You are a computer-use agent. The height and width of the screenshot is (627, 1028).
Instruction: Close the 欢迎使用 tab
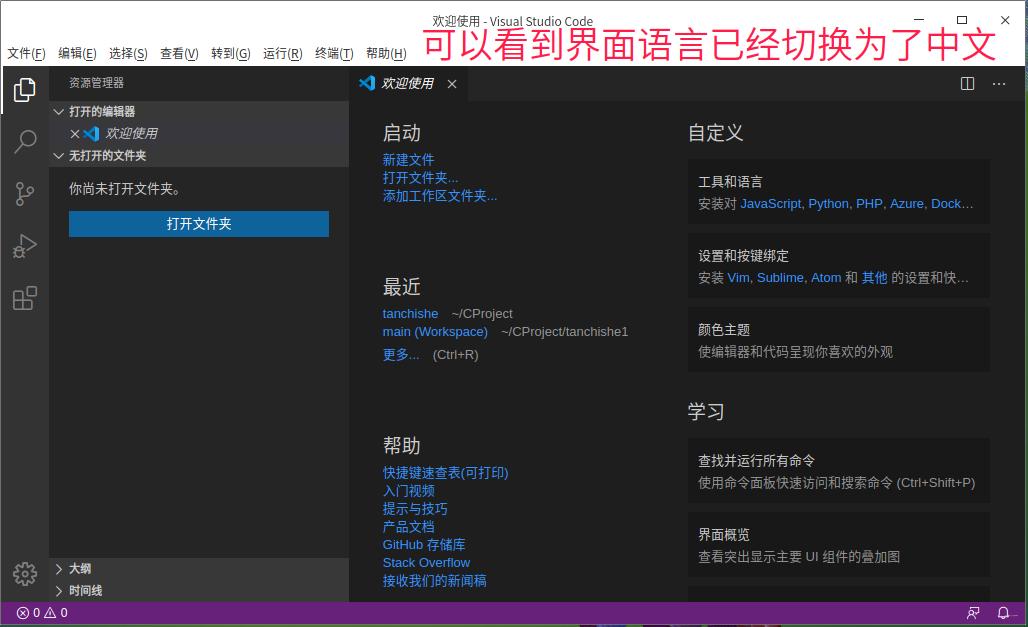point(451,84)
